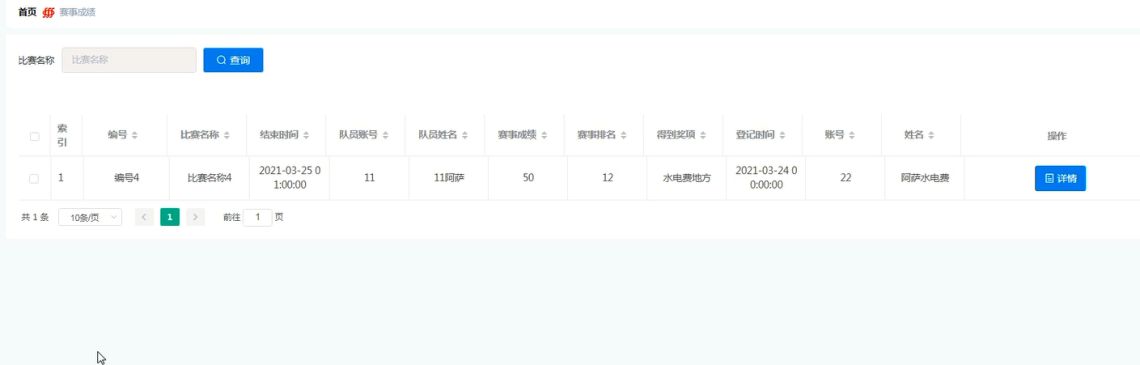
Task: Click the 赛事成绩 breadcrumb item
Action: (78, 12)
